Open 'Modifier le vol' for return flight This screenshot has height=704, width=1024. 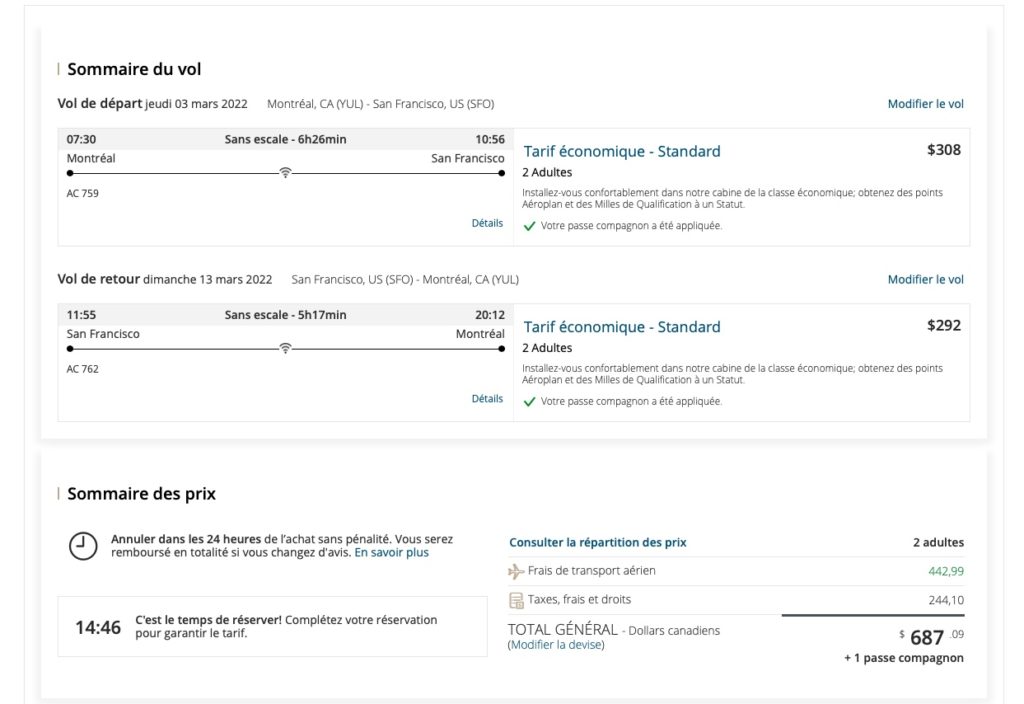pyautogui.click(x=925, y=280)
